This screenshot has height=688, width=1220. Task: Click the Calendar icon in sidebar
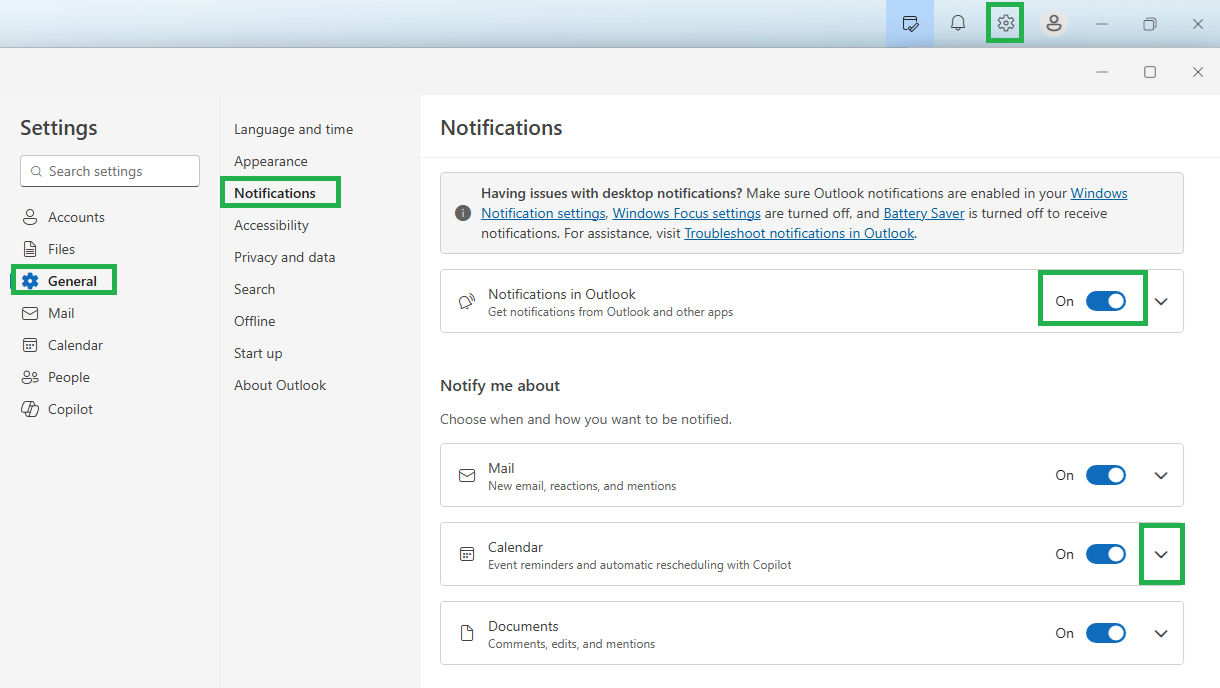point(30,345)
